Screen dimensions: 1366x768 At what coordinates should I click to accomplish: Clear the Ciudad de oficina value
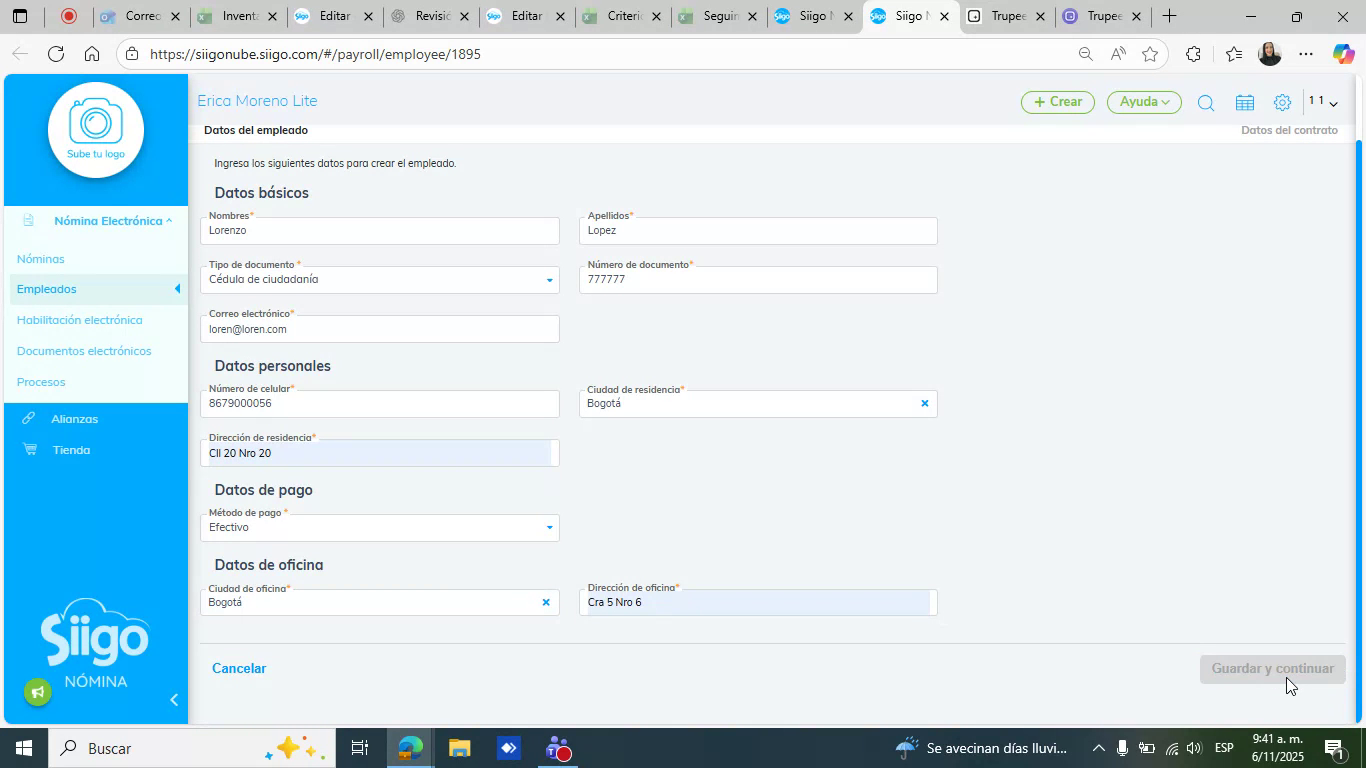(x=546, y=602)
